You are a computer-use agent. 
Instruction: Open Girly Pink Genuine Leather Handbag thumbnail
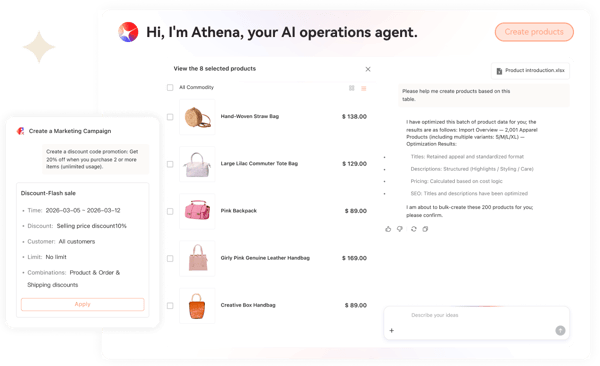[x=197, y=258]
